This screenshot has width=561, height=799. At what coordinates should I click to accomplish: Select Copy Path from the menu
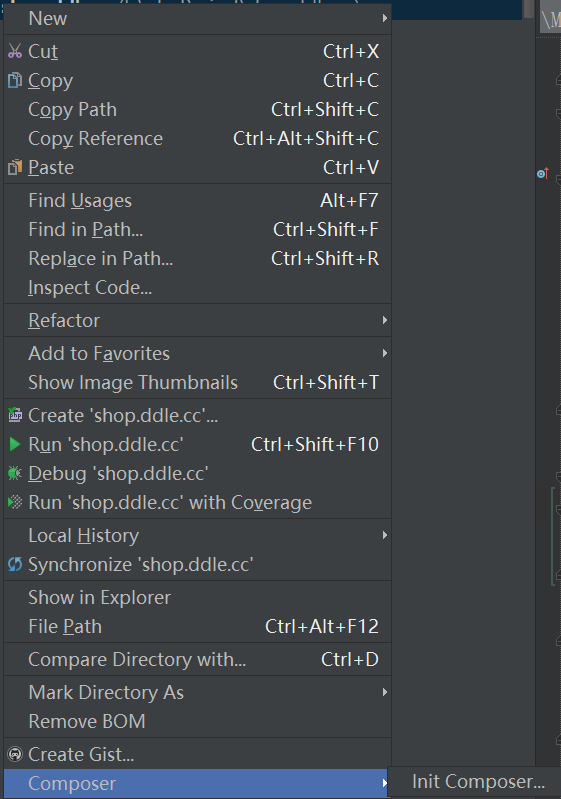coord(198,109)
